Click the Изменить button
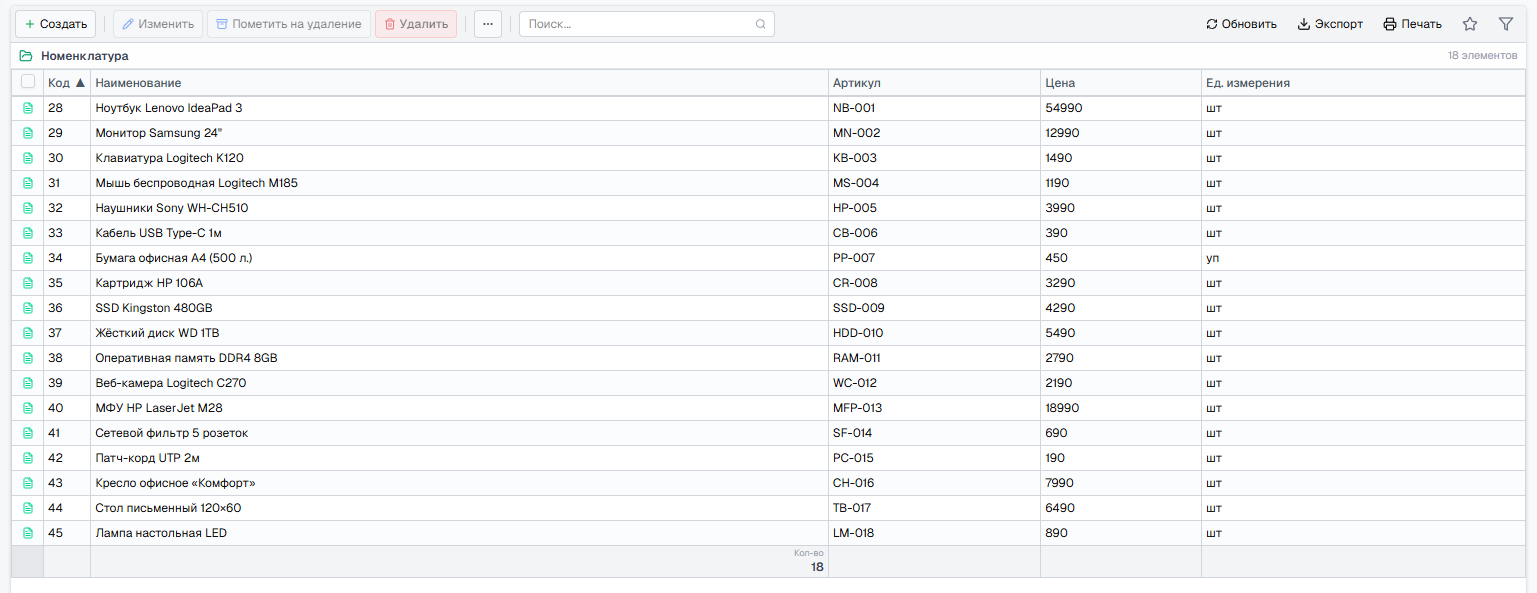1537x593 pixels. (158, 24)
